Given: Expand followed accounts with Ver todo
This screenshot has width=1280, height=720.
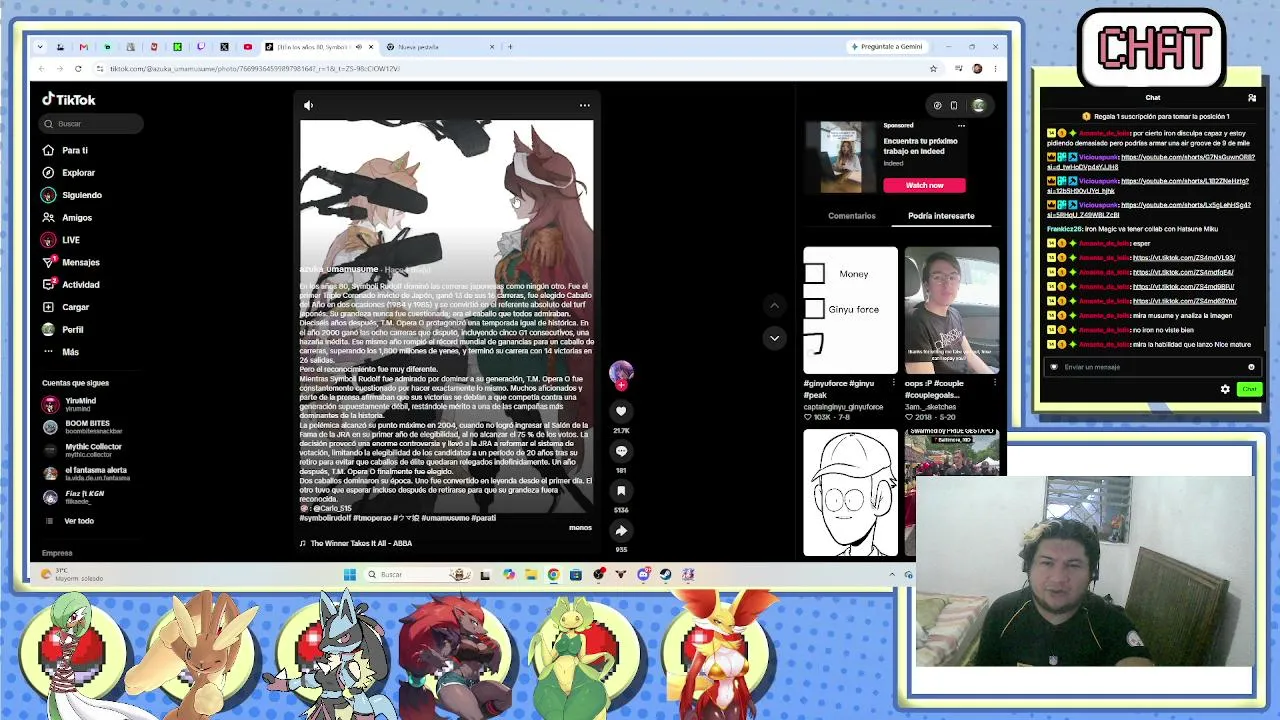Looking at the screenshot, I should click(70, 521).
